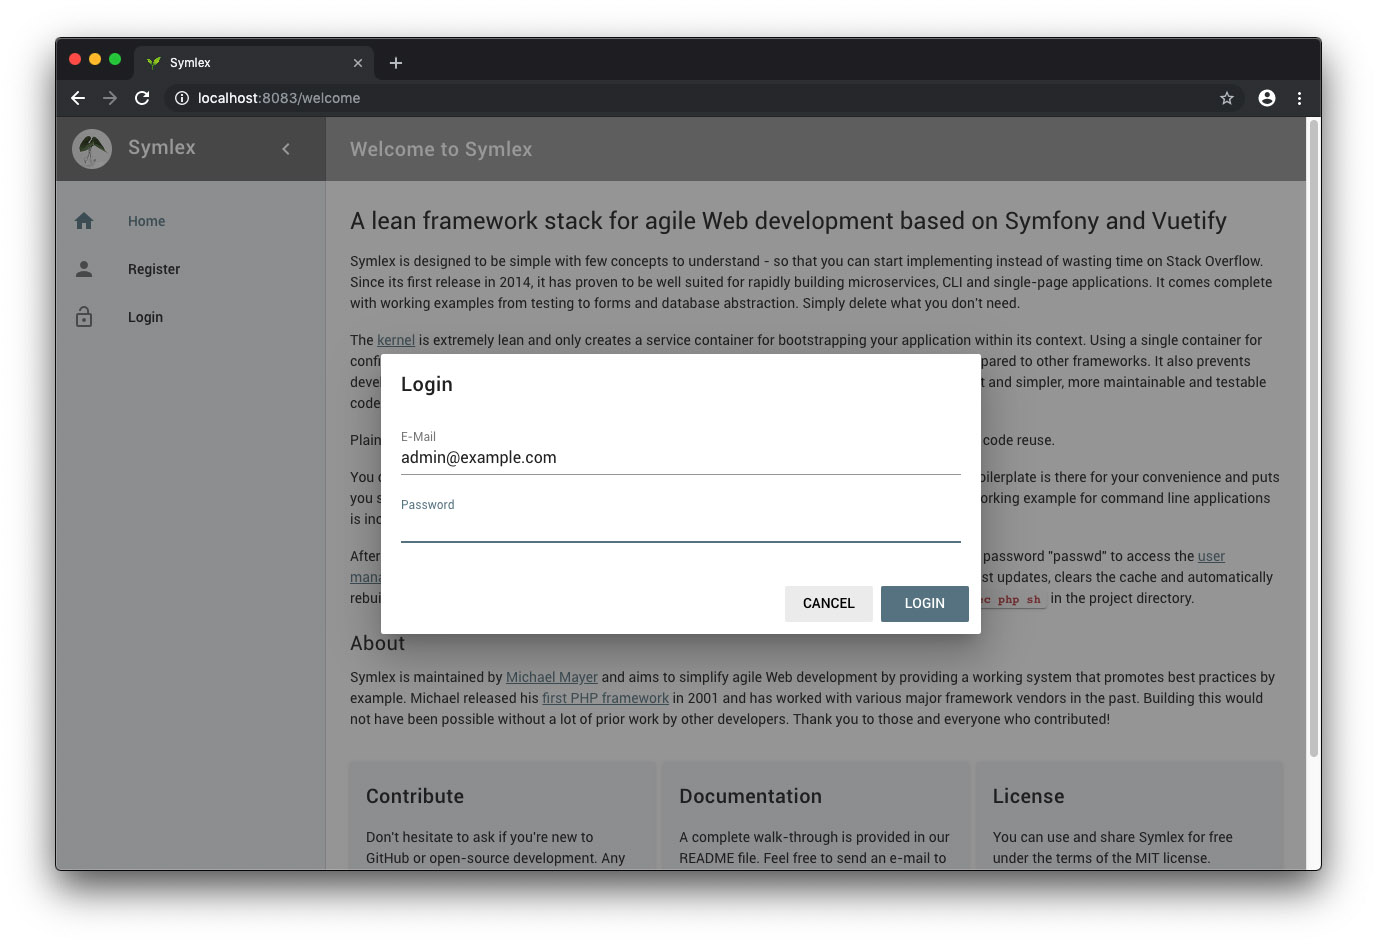Click the Register person icon

(x=84, y=269)
